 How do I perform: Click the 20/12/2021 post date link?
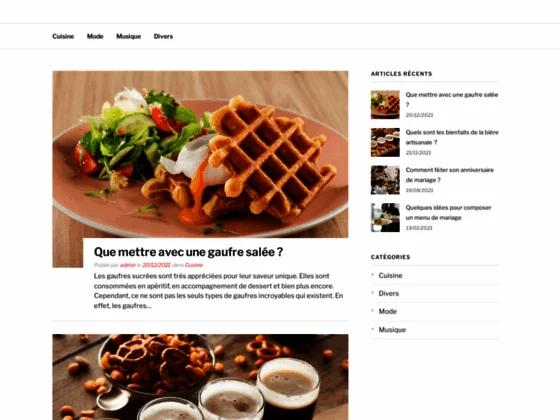pyautogui.click(x=156, y=265)
